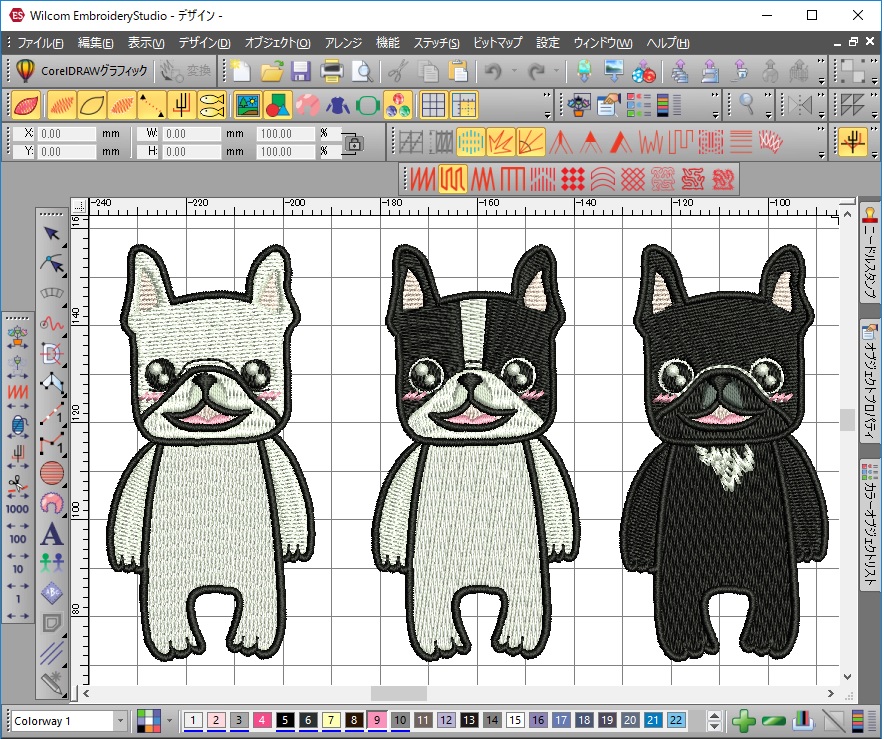Click the red striped circle tool
The image size is (884, 739).
(52, 473)
